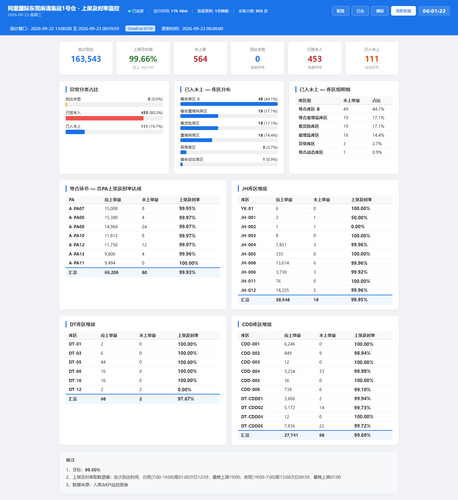
Task: Click the white 刷新数据 button
Action: (x=403, y=11)
